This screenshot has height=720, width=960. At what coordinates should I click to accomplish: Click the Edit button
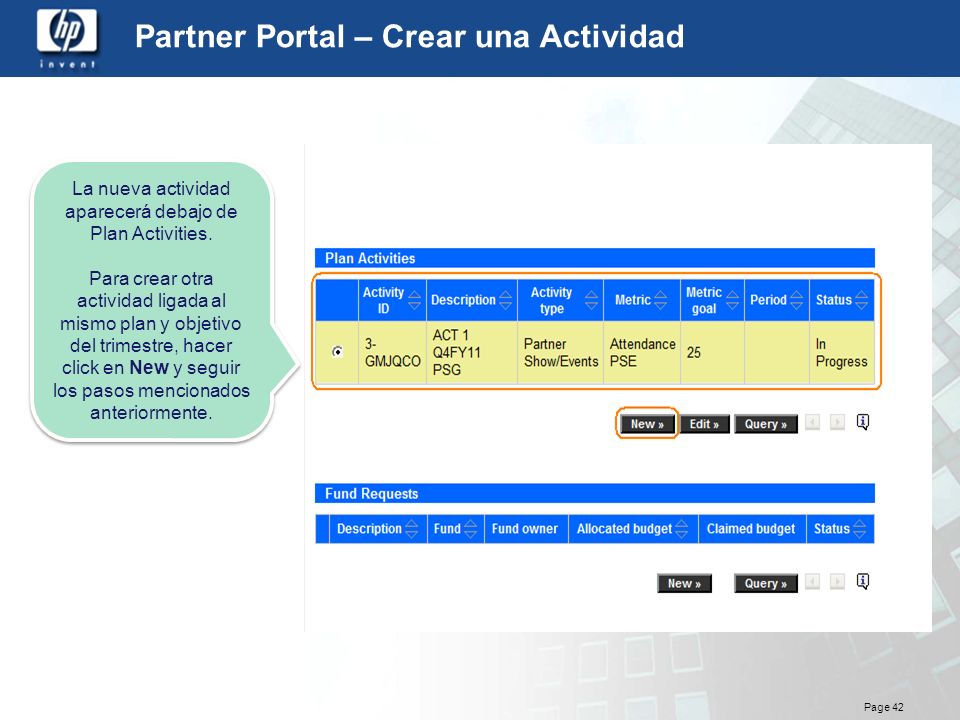click(x=704, y=424)
